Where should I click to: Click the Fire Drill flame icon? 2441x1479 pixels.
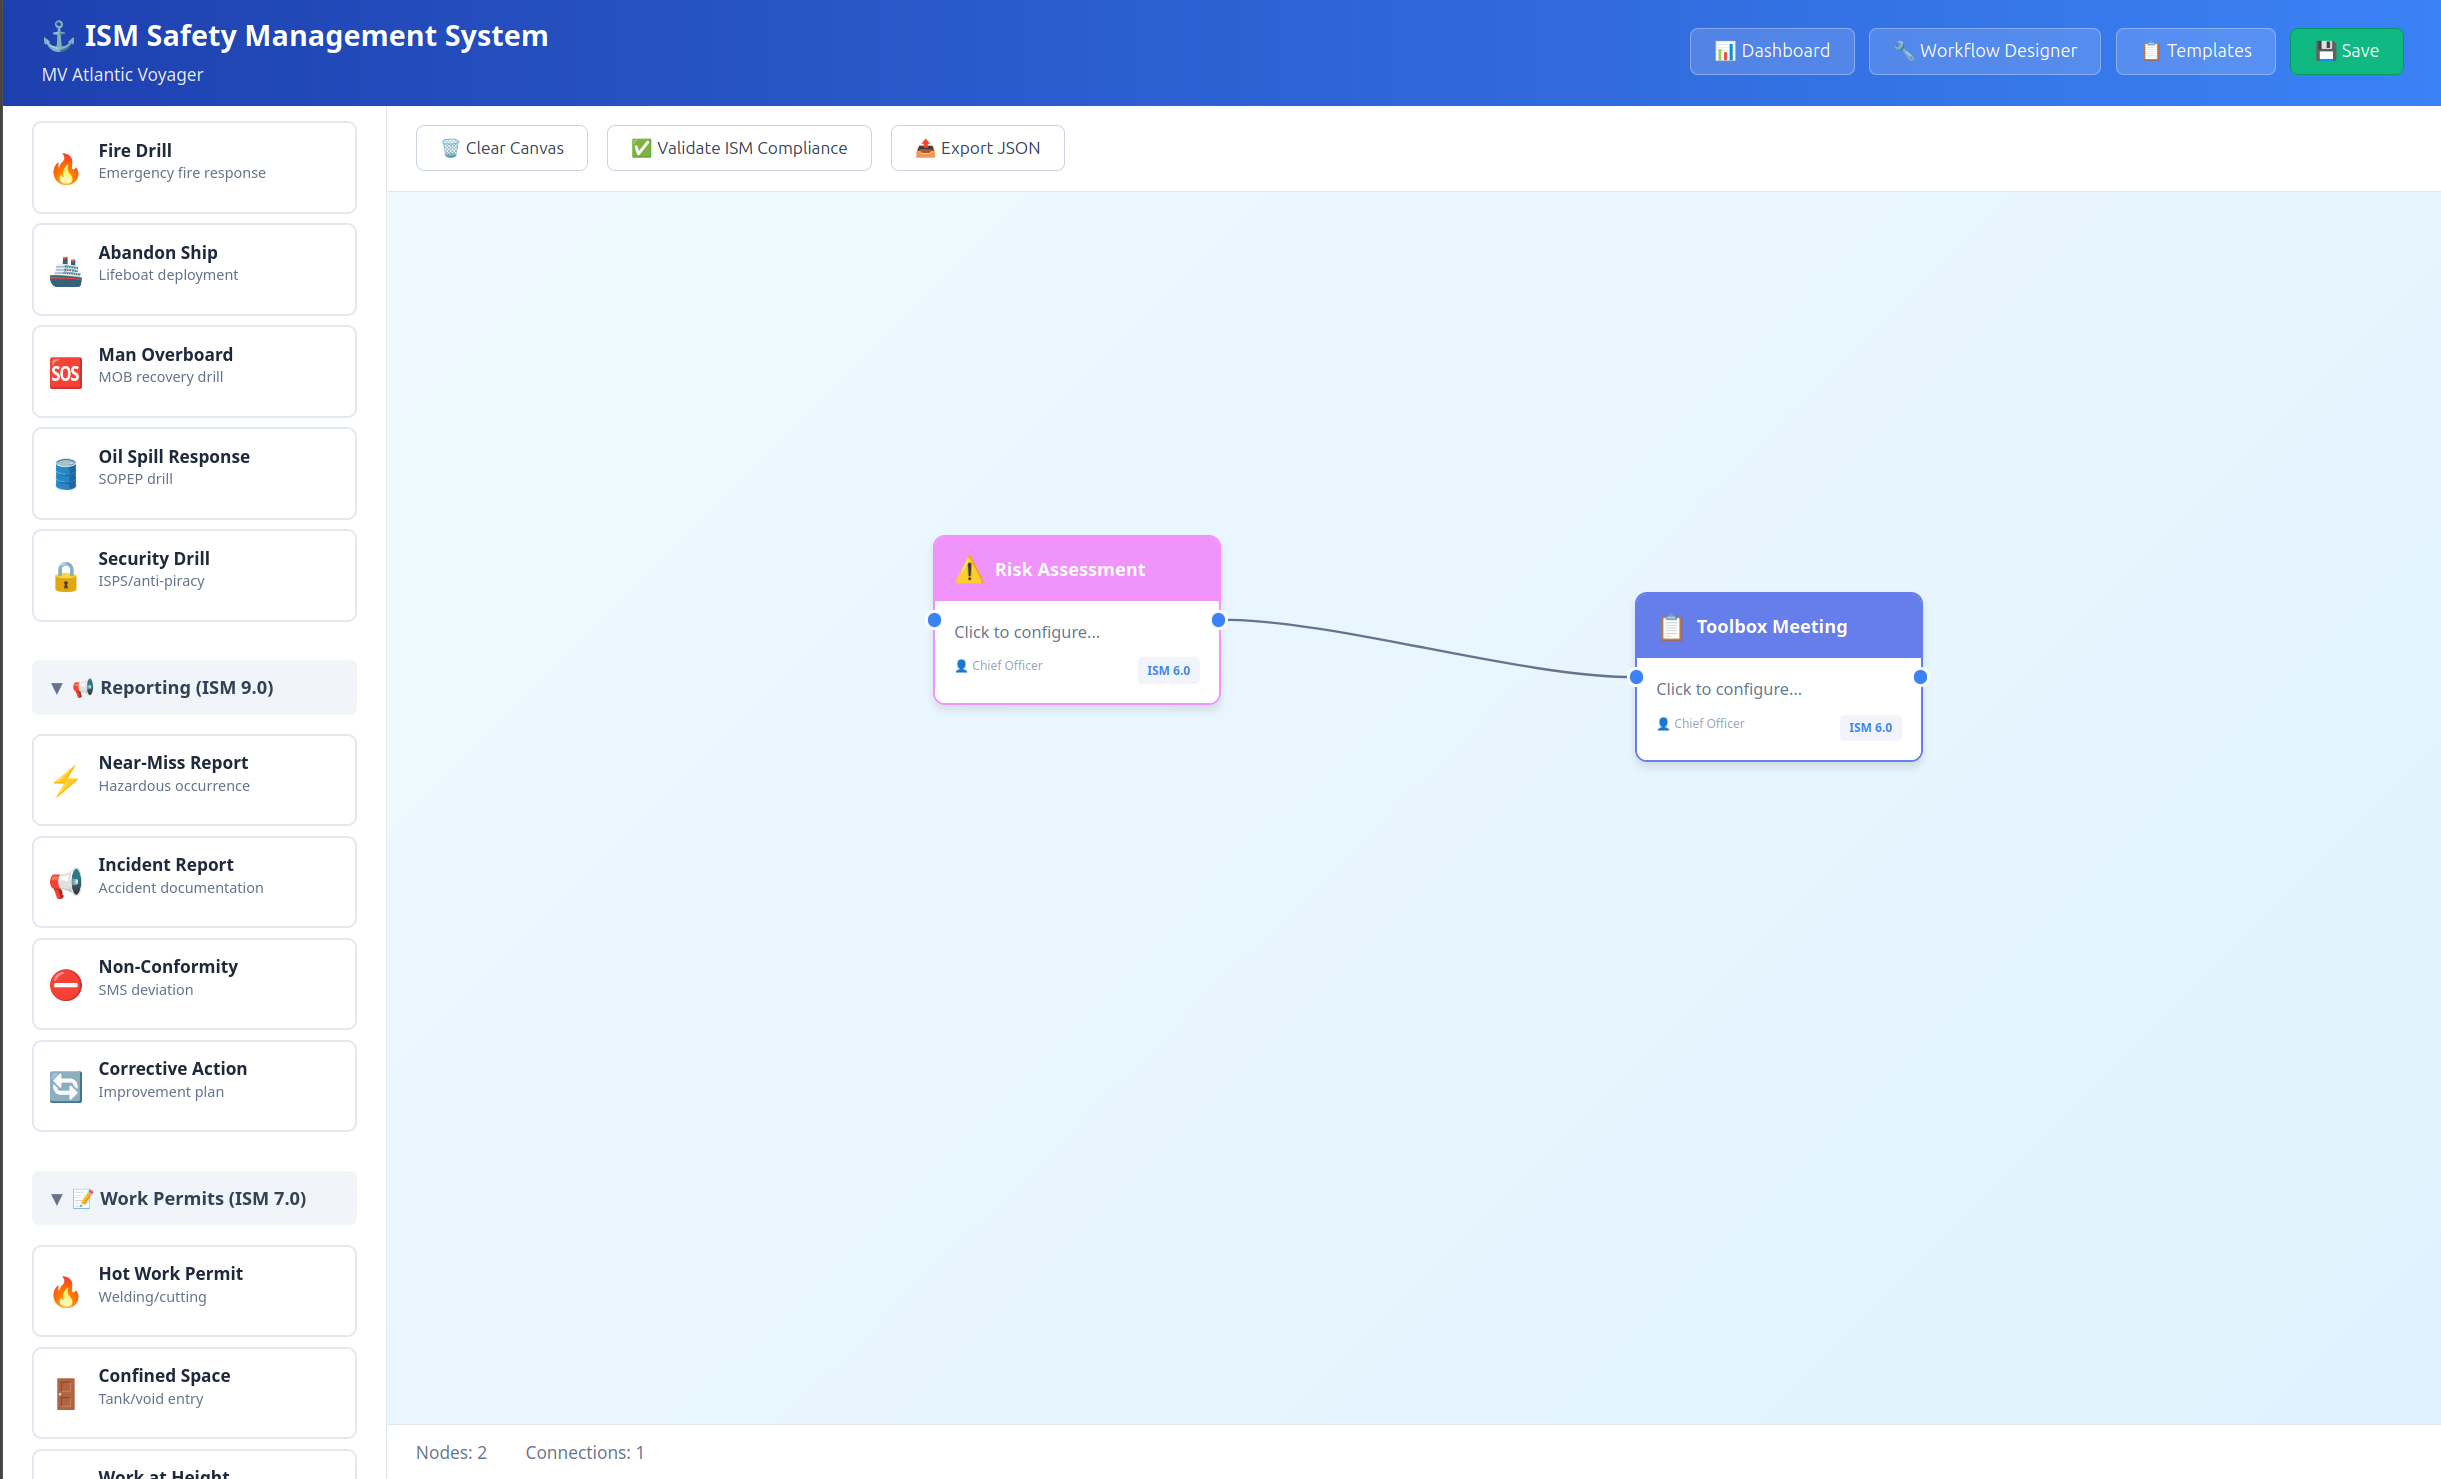click(66, 169)
